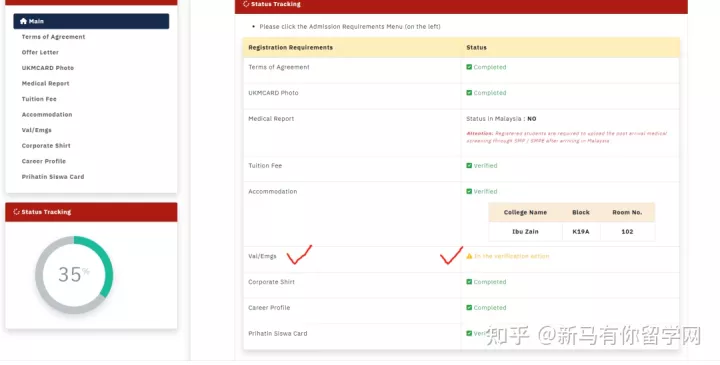The width and height of the screenshot is (720, 365).
Task: Open Val/Emgs in sidebar menu
Action: pos(37,130)
